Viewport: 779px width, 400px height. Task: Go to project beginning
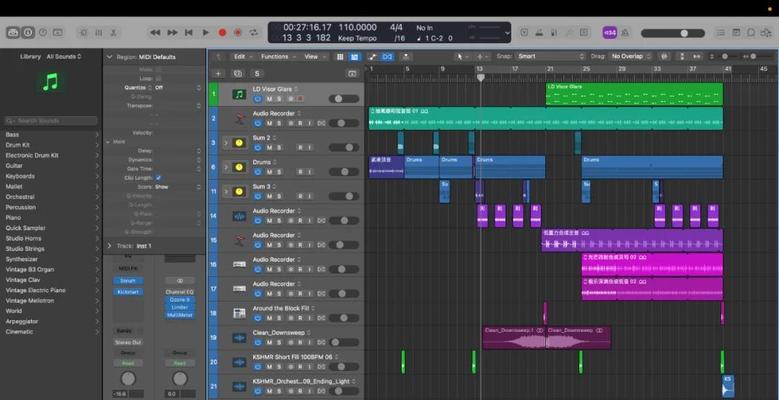point(188,33)
